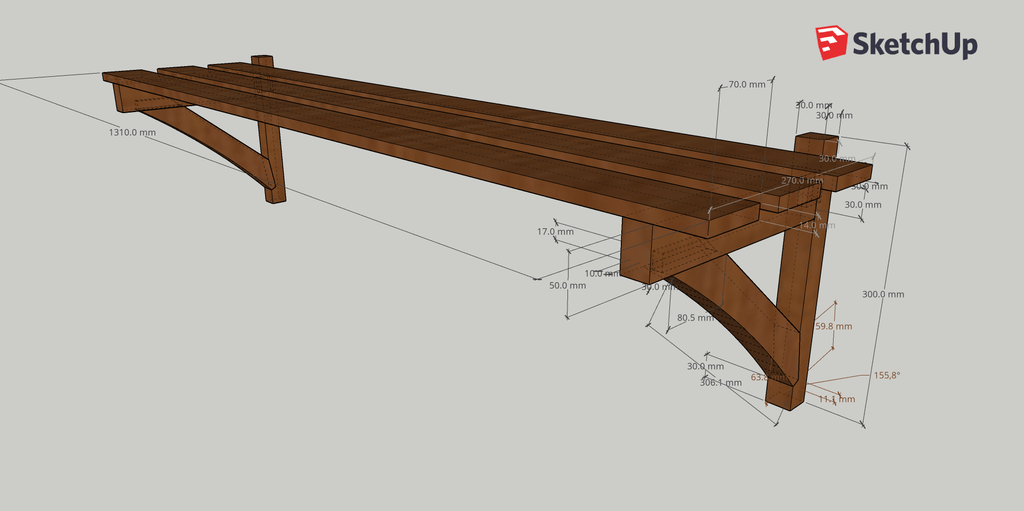The height and width of the screenshot is (511, 1024).
Task: Click the 270.0 mm shelf depth label
Action: 801,181
